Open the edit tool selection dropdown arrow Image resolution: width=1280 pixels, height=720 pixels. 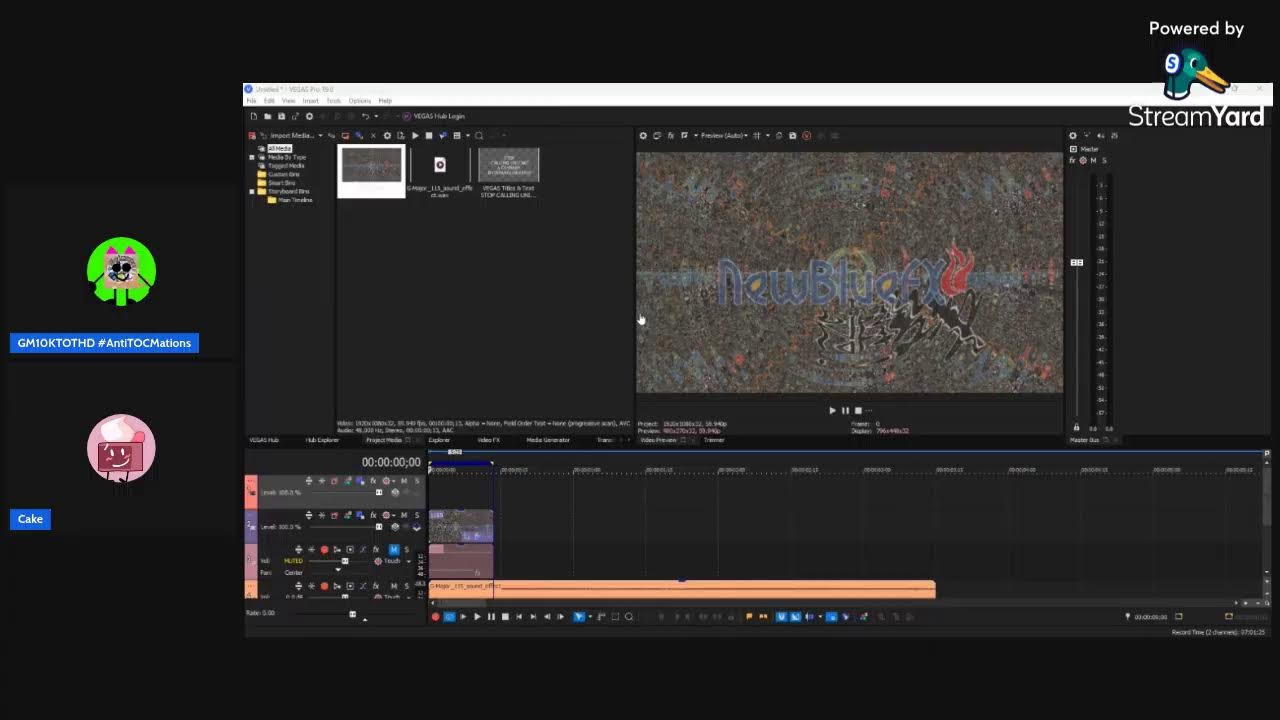point(590,617)
